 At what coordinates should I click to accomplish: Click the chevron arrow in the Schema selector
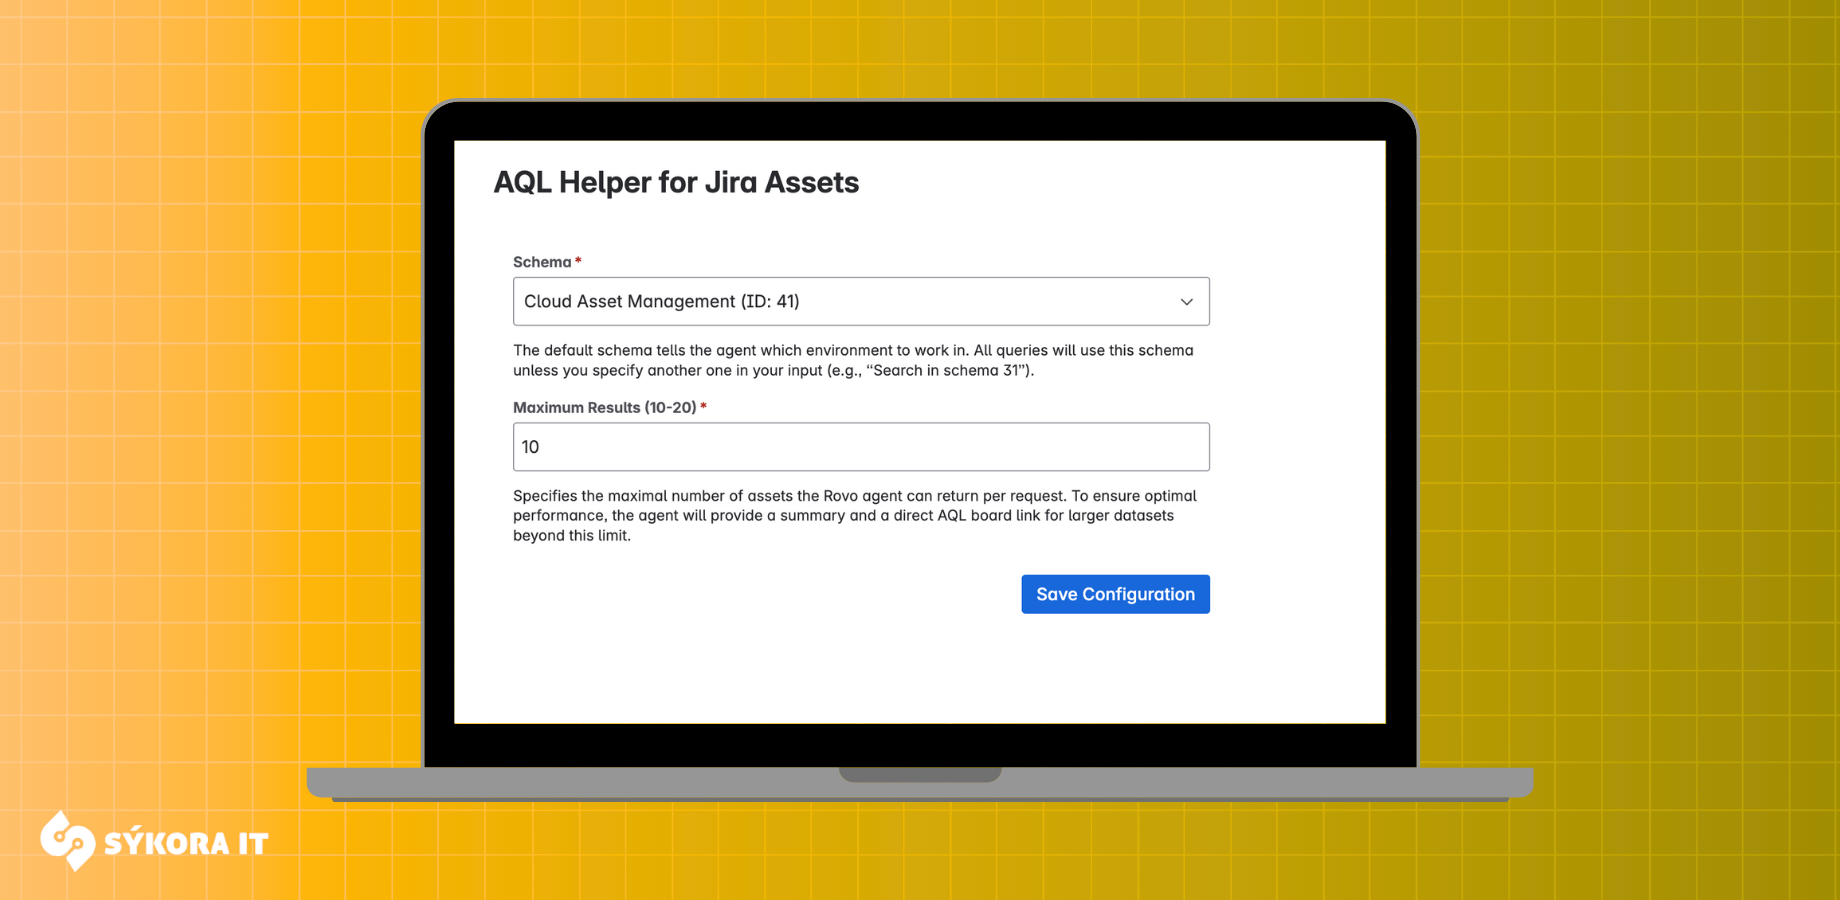(1187, 302)
